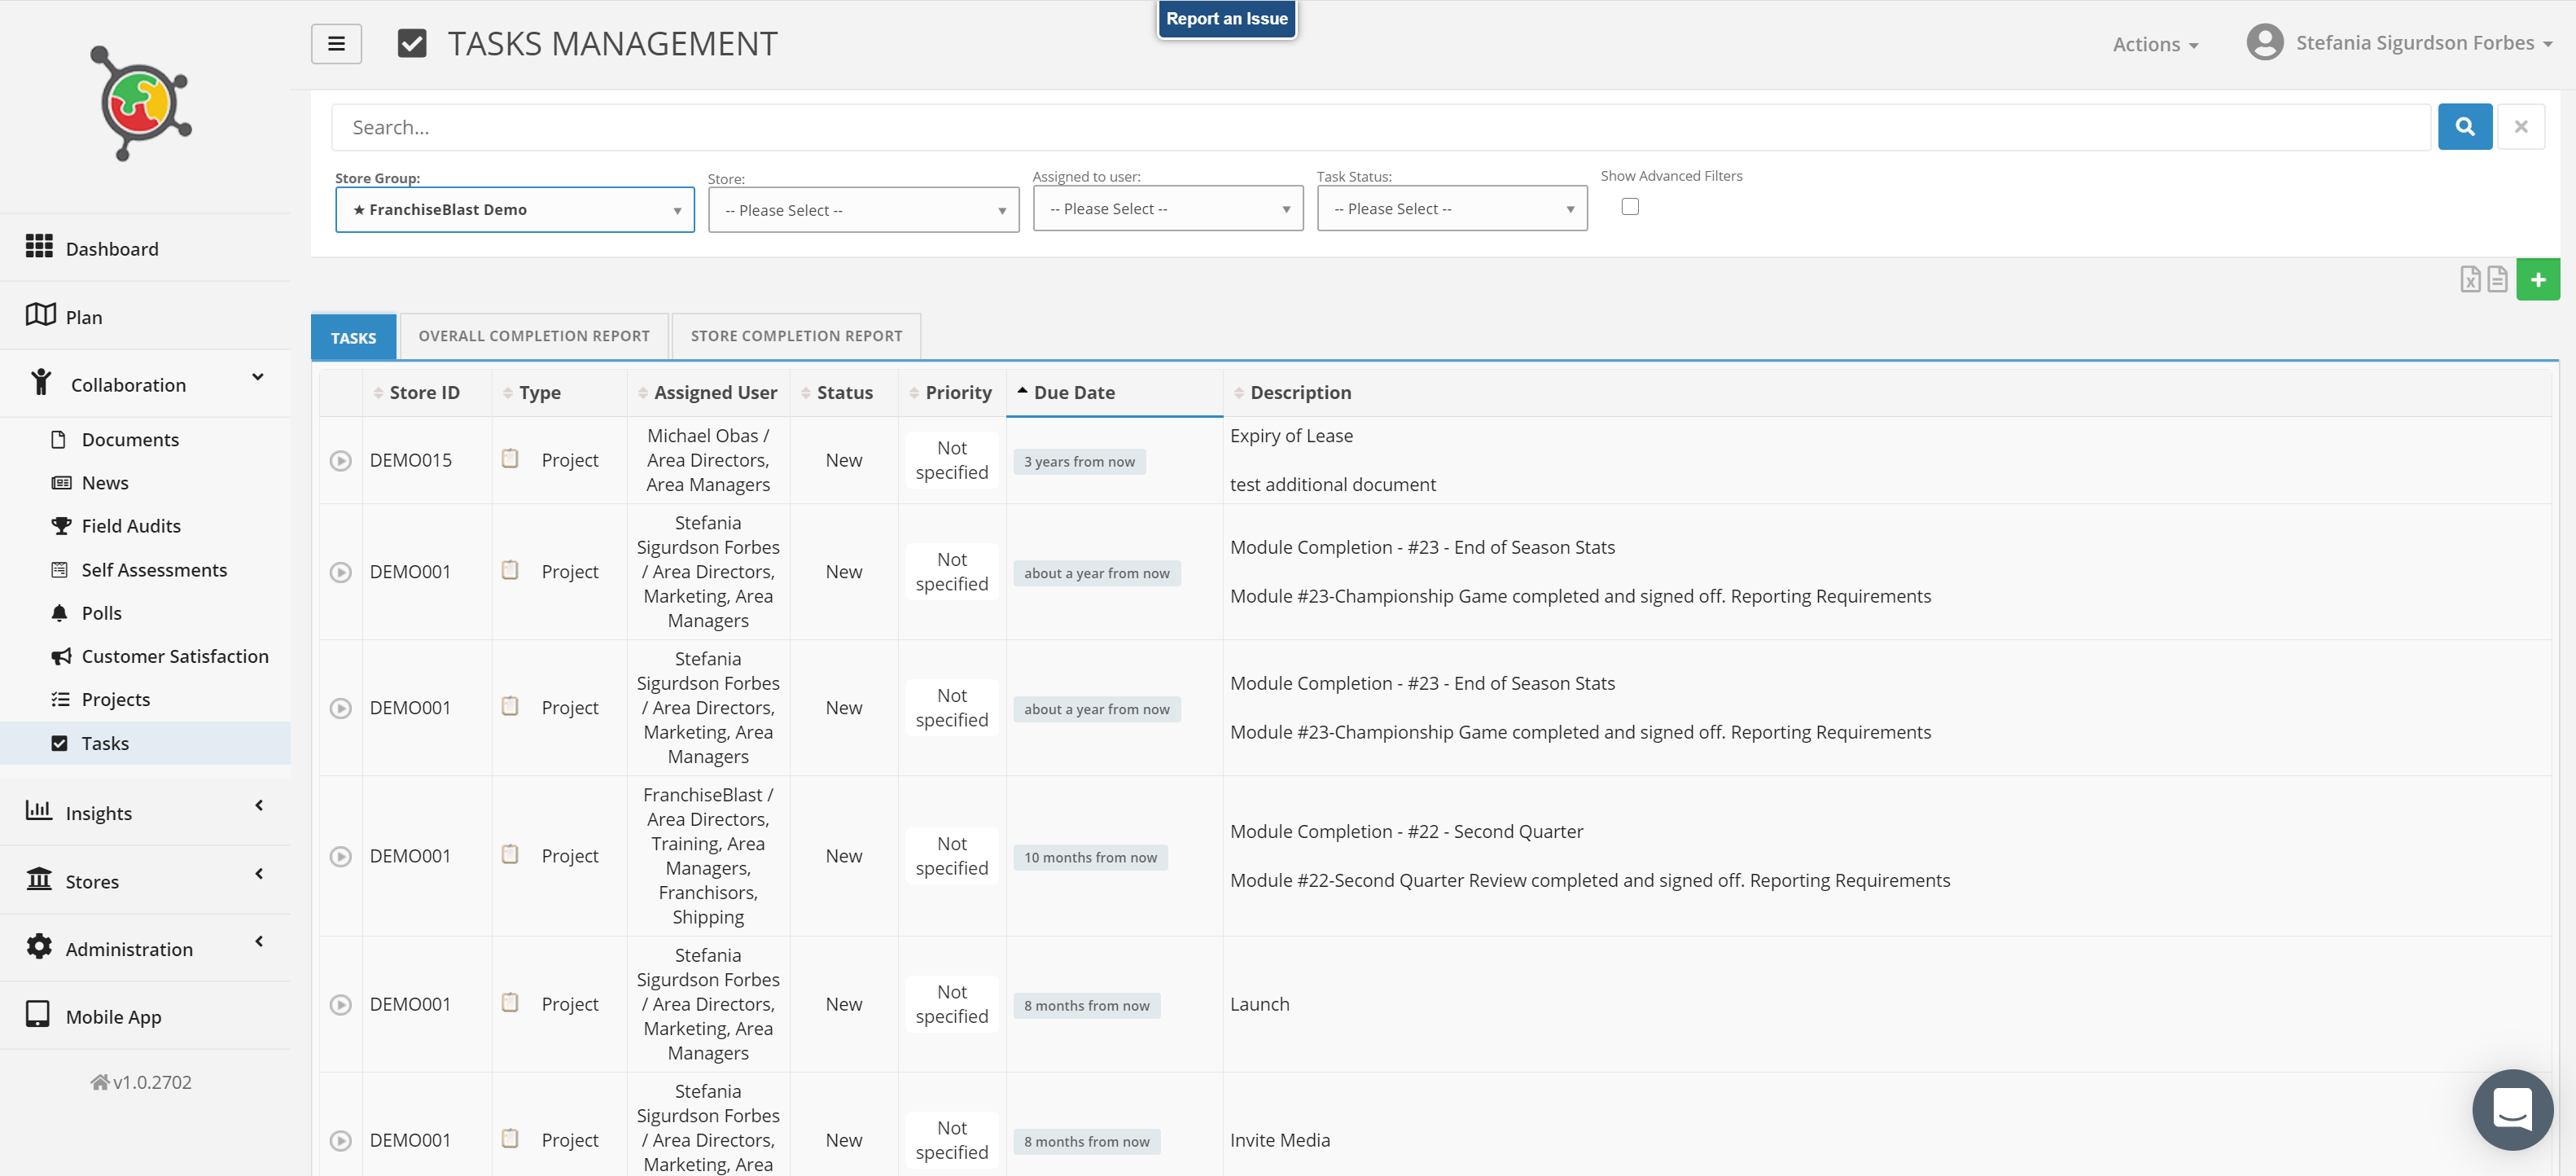Open Field Audits in the sidebar
Screen dimensions: 2576x1176
131,526
